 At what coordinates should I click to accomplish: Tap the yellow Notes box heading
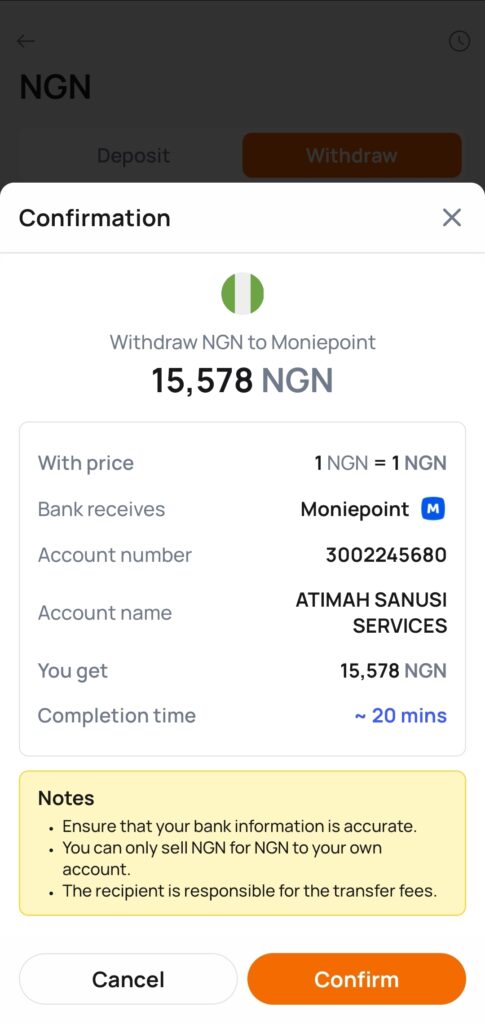coord(66,798)
